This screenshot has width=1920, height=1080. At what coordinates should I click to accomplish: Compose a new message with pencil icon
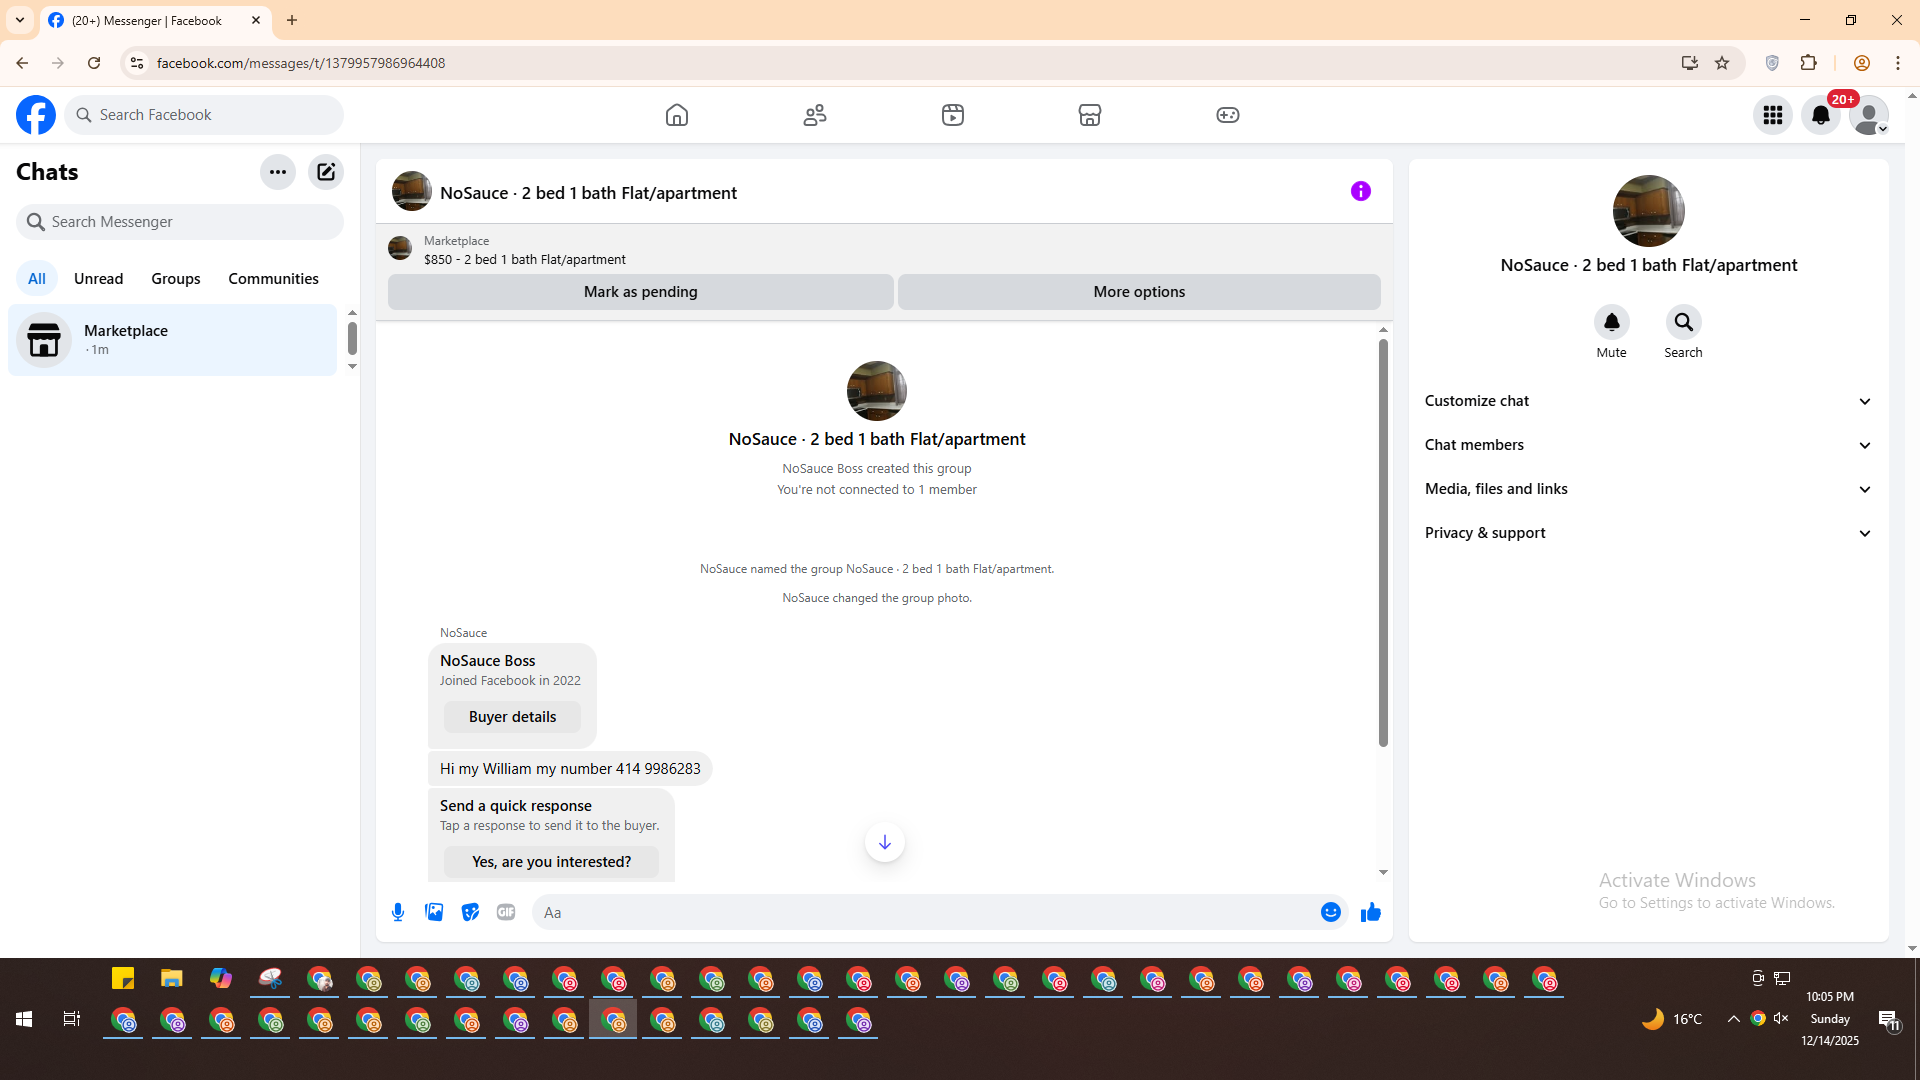point(326,172)
